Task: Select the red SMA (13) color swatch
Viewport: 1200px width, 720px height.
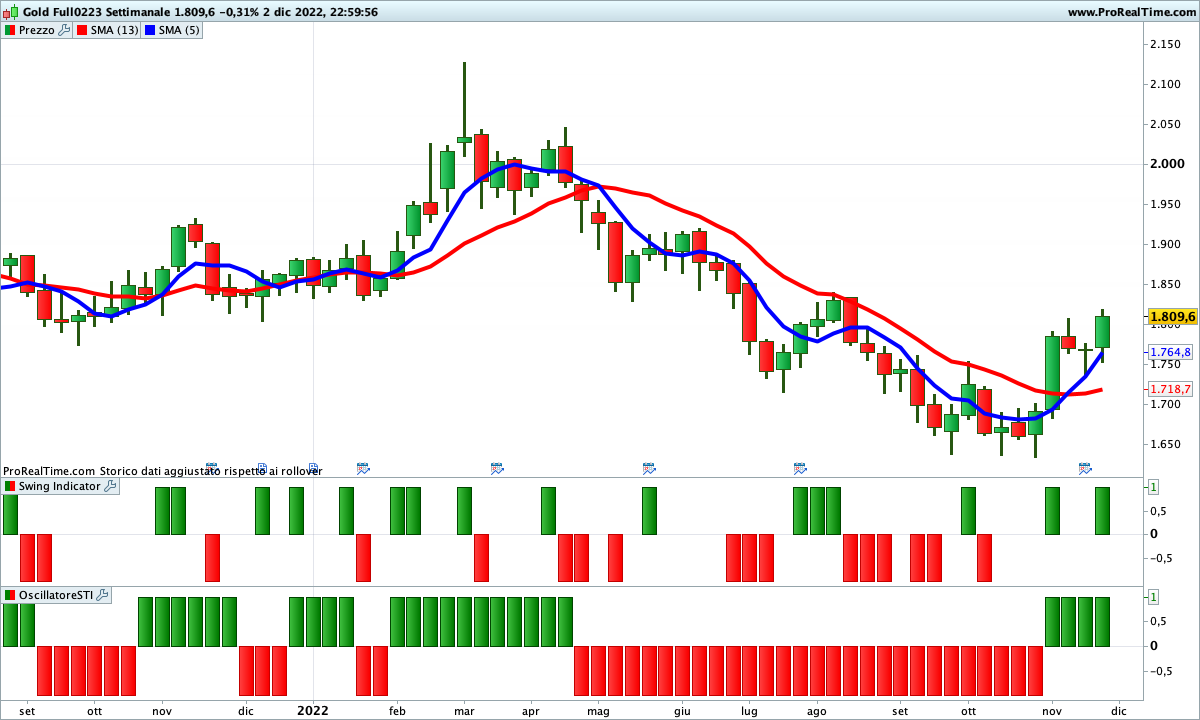Action: (x=80, y=30)
